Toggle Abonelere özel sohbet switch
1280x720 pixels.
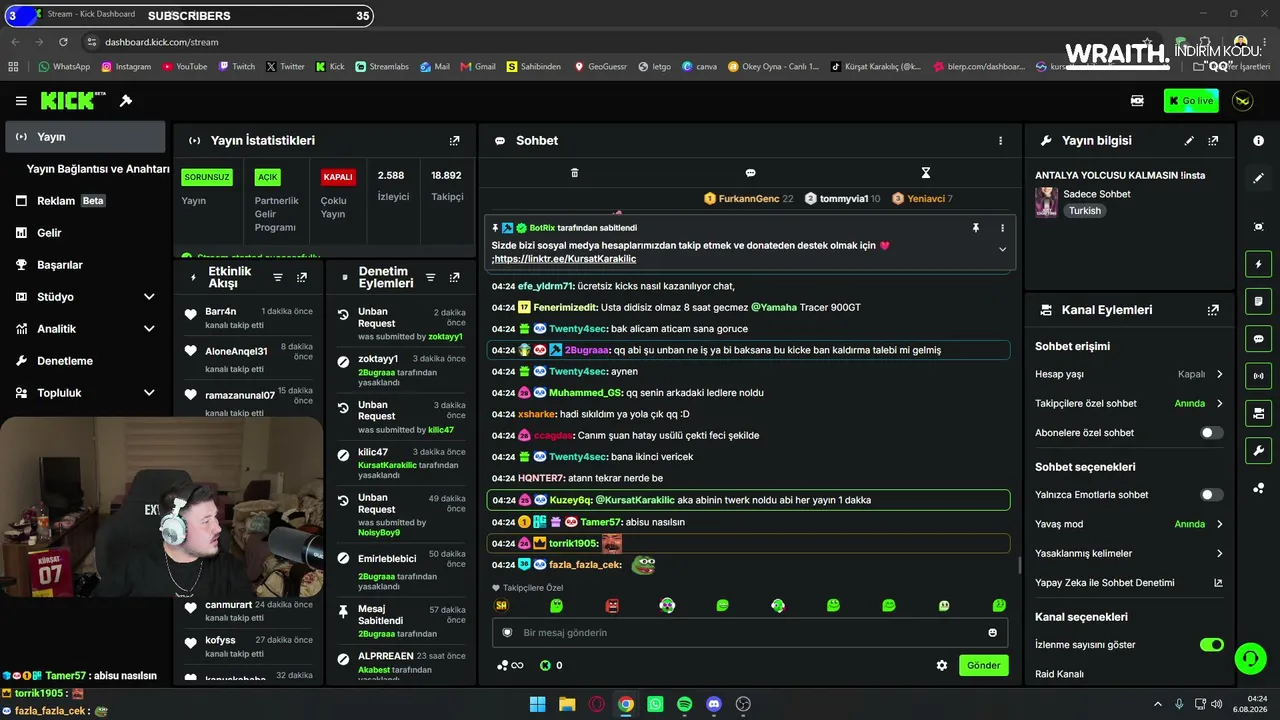click(x=1211, y=433)
